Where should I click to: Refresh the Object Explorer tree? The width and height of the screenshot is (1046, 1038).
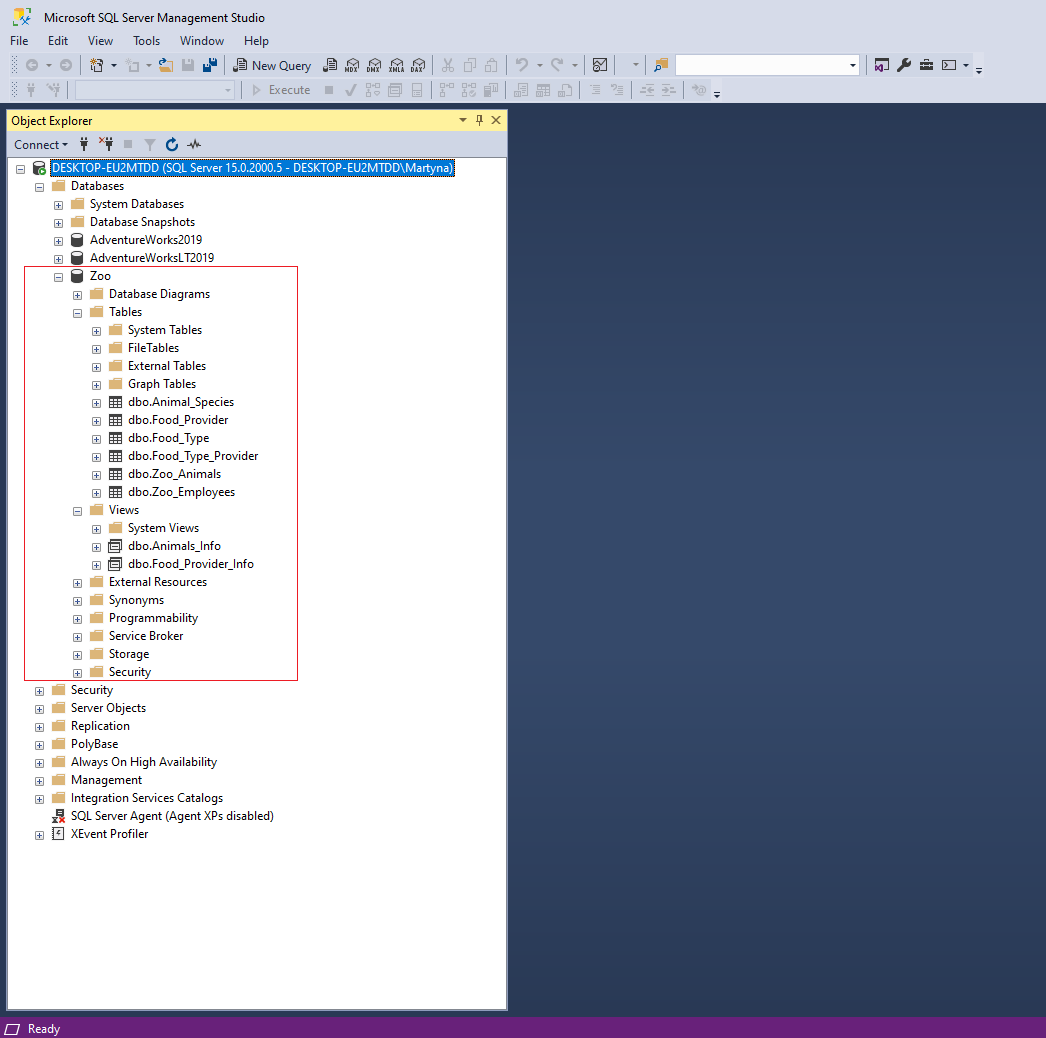pos(172,144)
